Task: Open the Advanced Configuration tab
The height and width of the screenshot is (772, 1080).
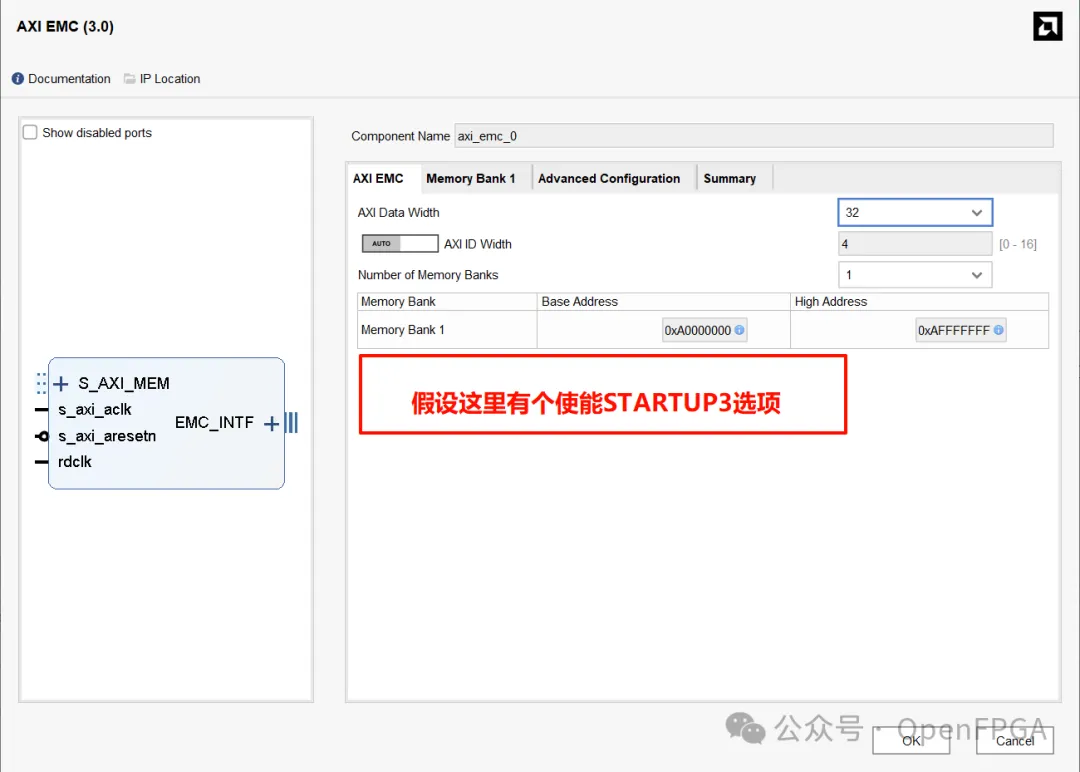Action: pos(609,179)
